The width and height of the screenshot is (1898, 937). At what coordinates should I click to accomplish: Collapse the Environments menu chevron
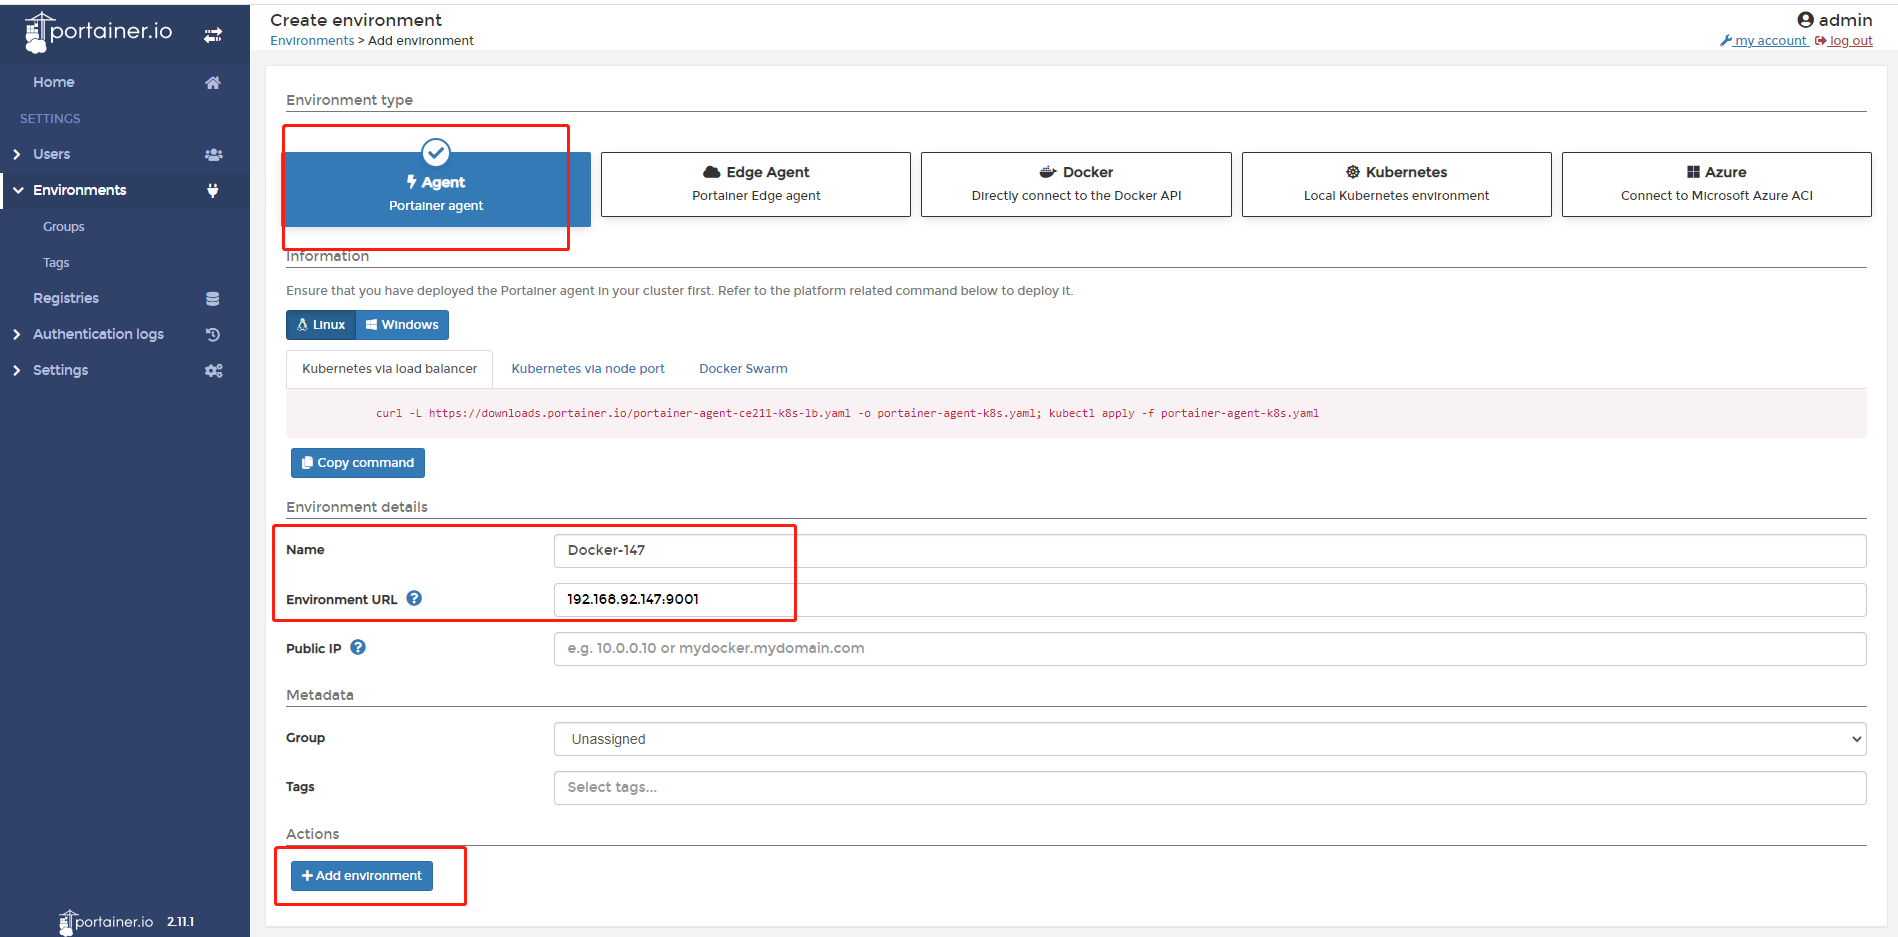[17, 190]
